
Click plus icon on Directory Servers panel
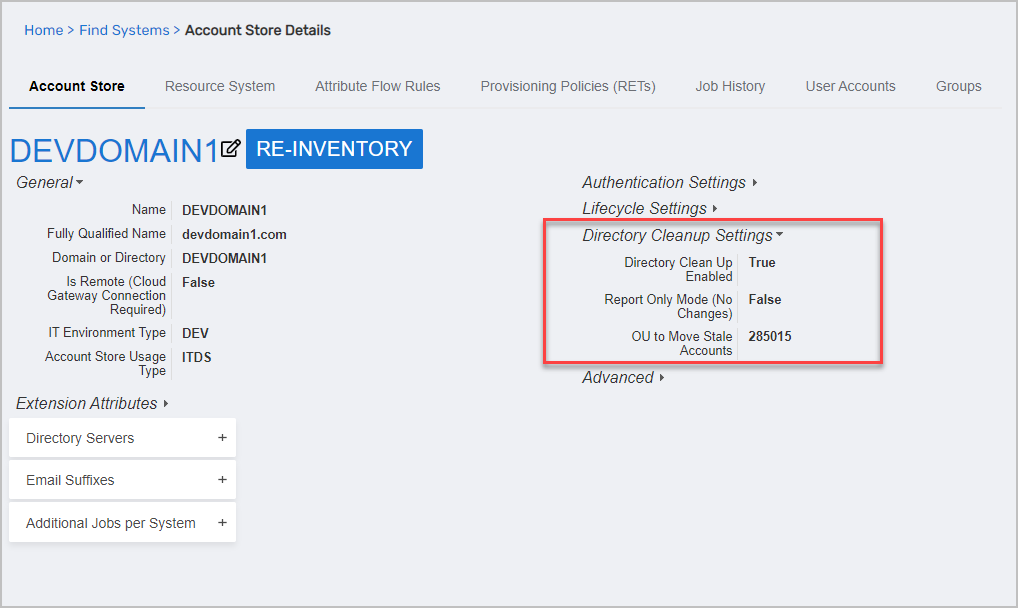(222, 438)
